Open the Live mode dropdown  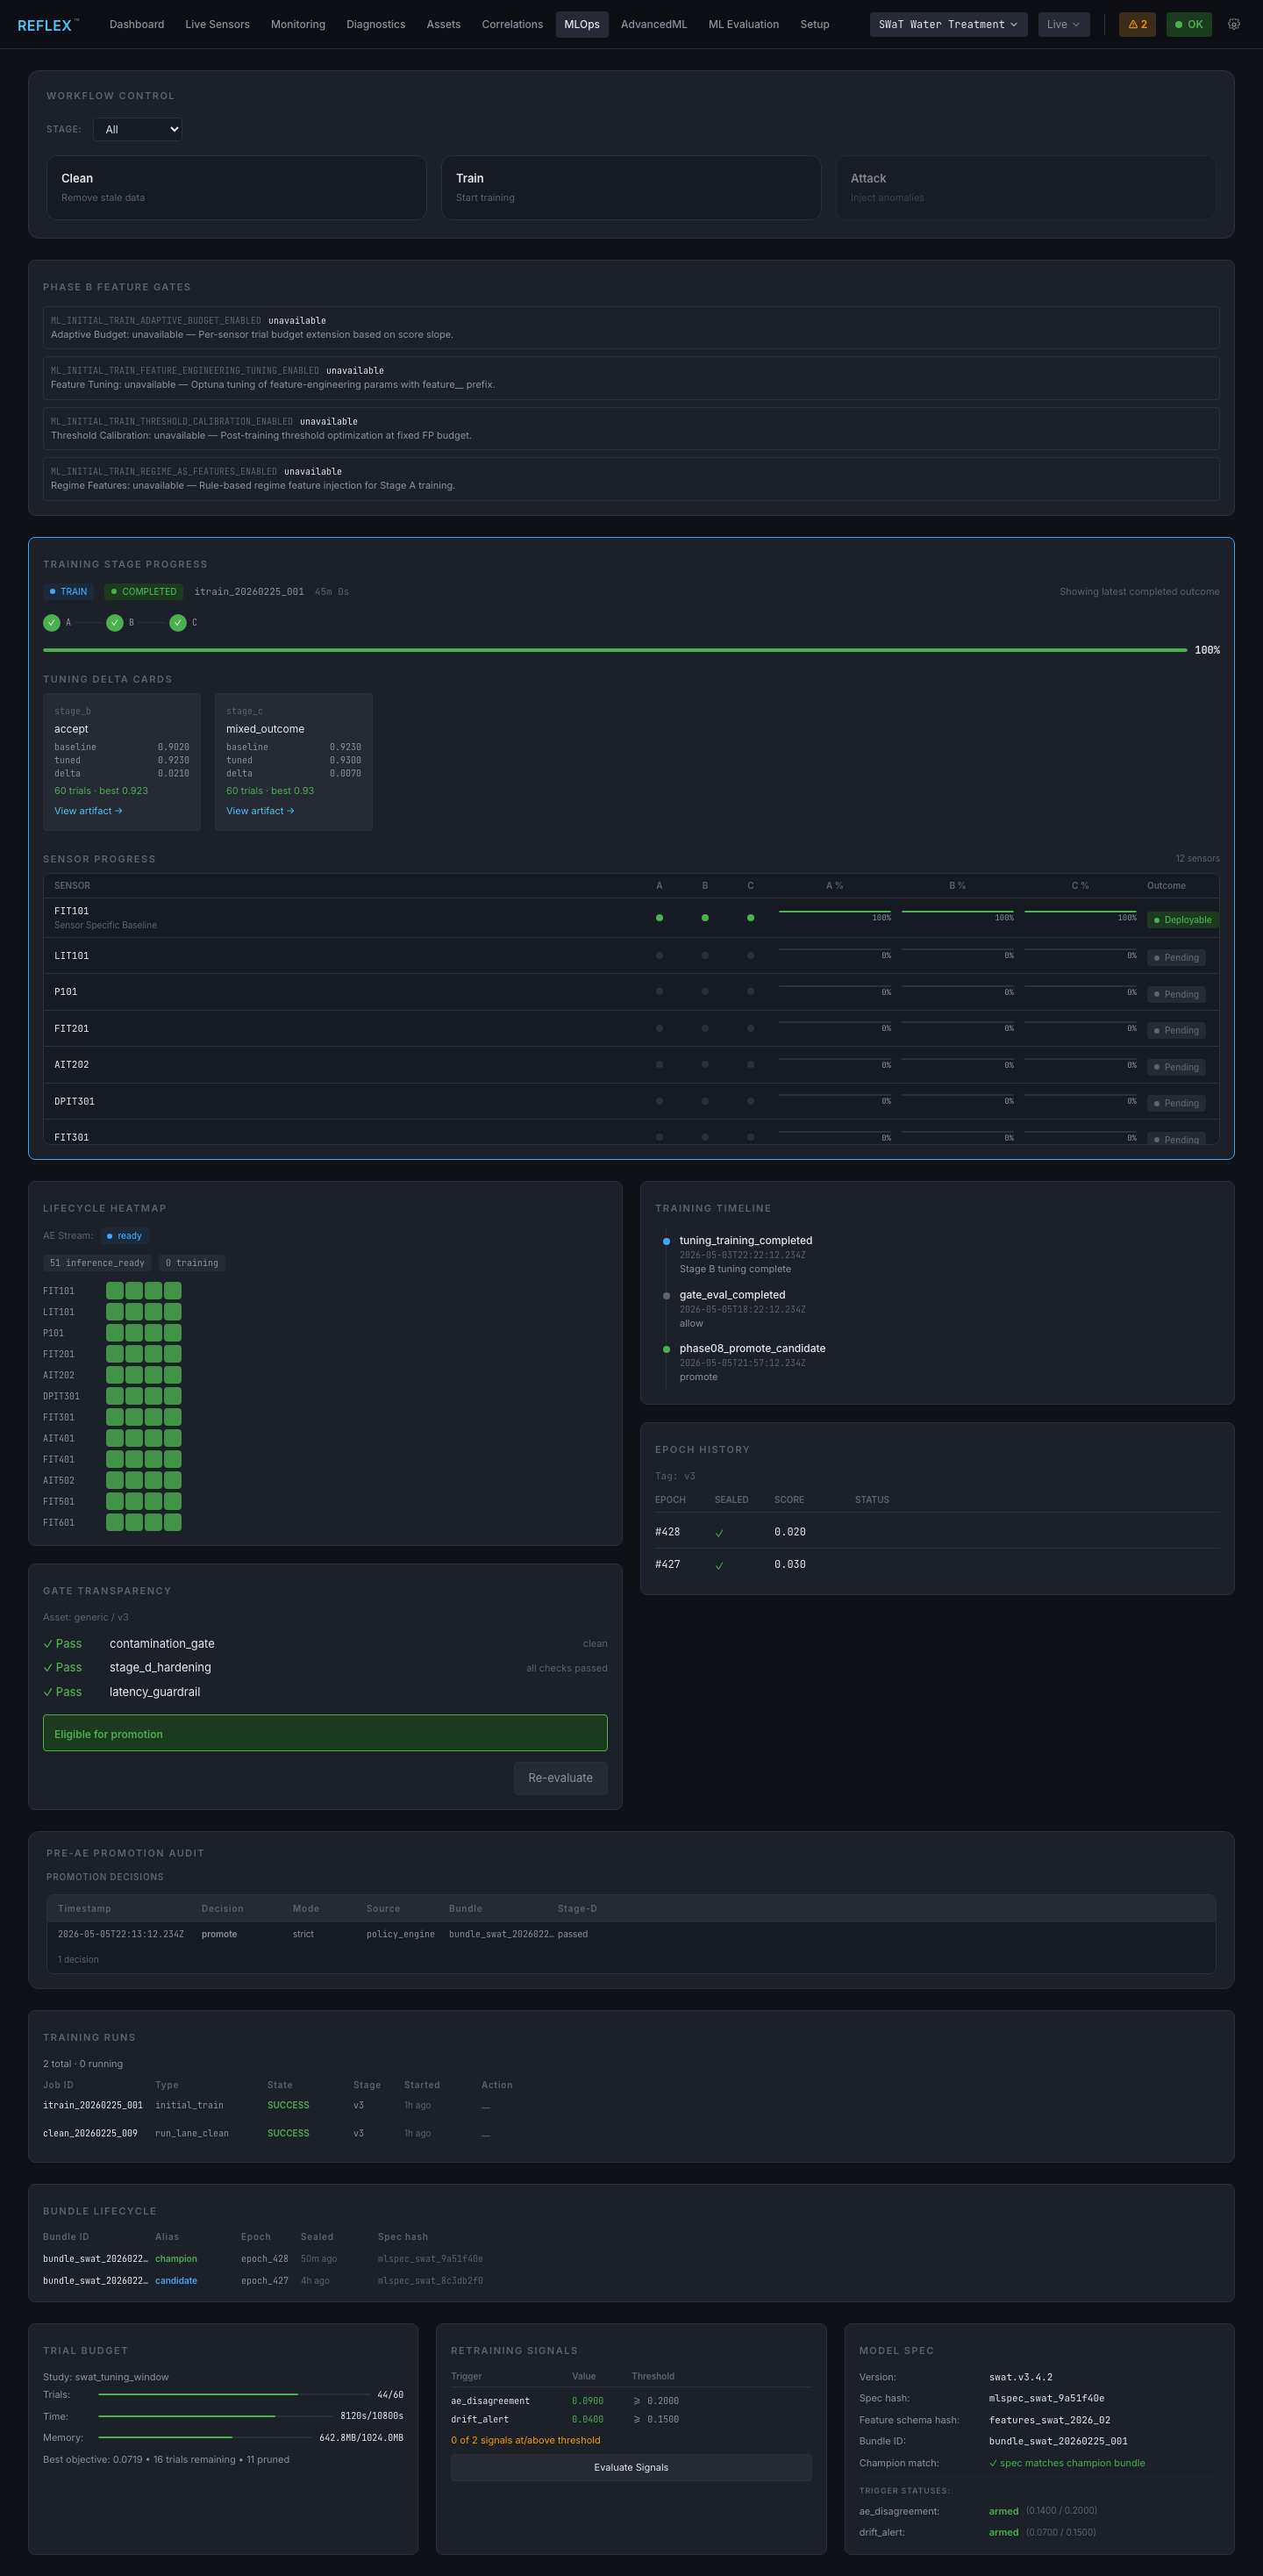(x=1063, y=24)
